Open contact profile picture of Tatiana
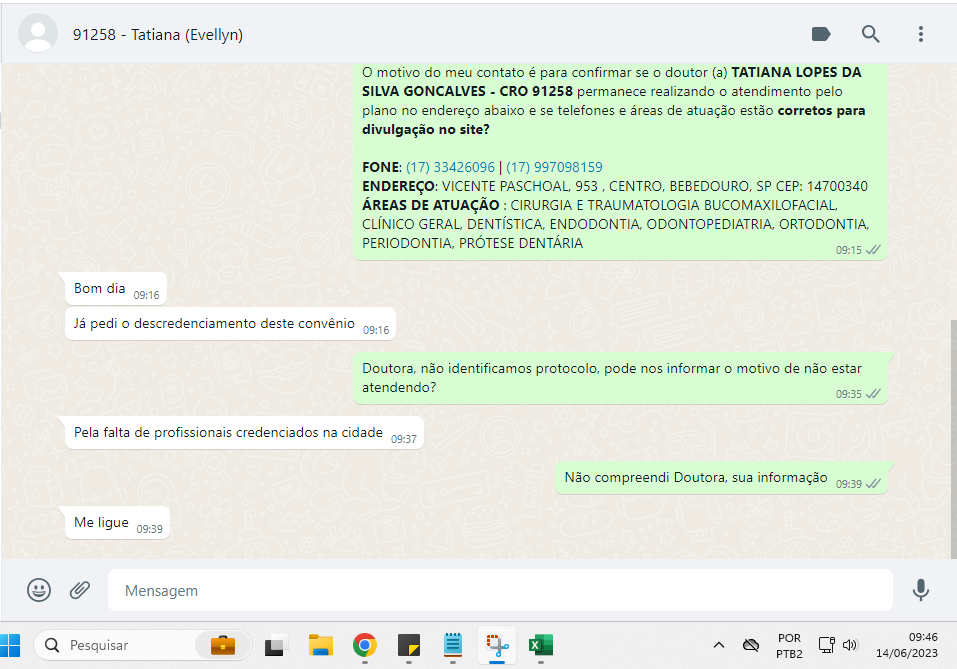This screenshot has height=669, width=957. click(39, 34)
